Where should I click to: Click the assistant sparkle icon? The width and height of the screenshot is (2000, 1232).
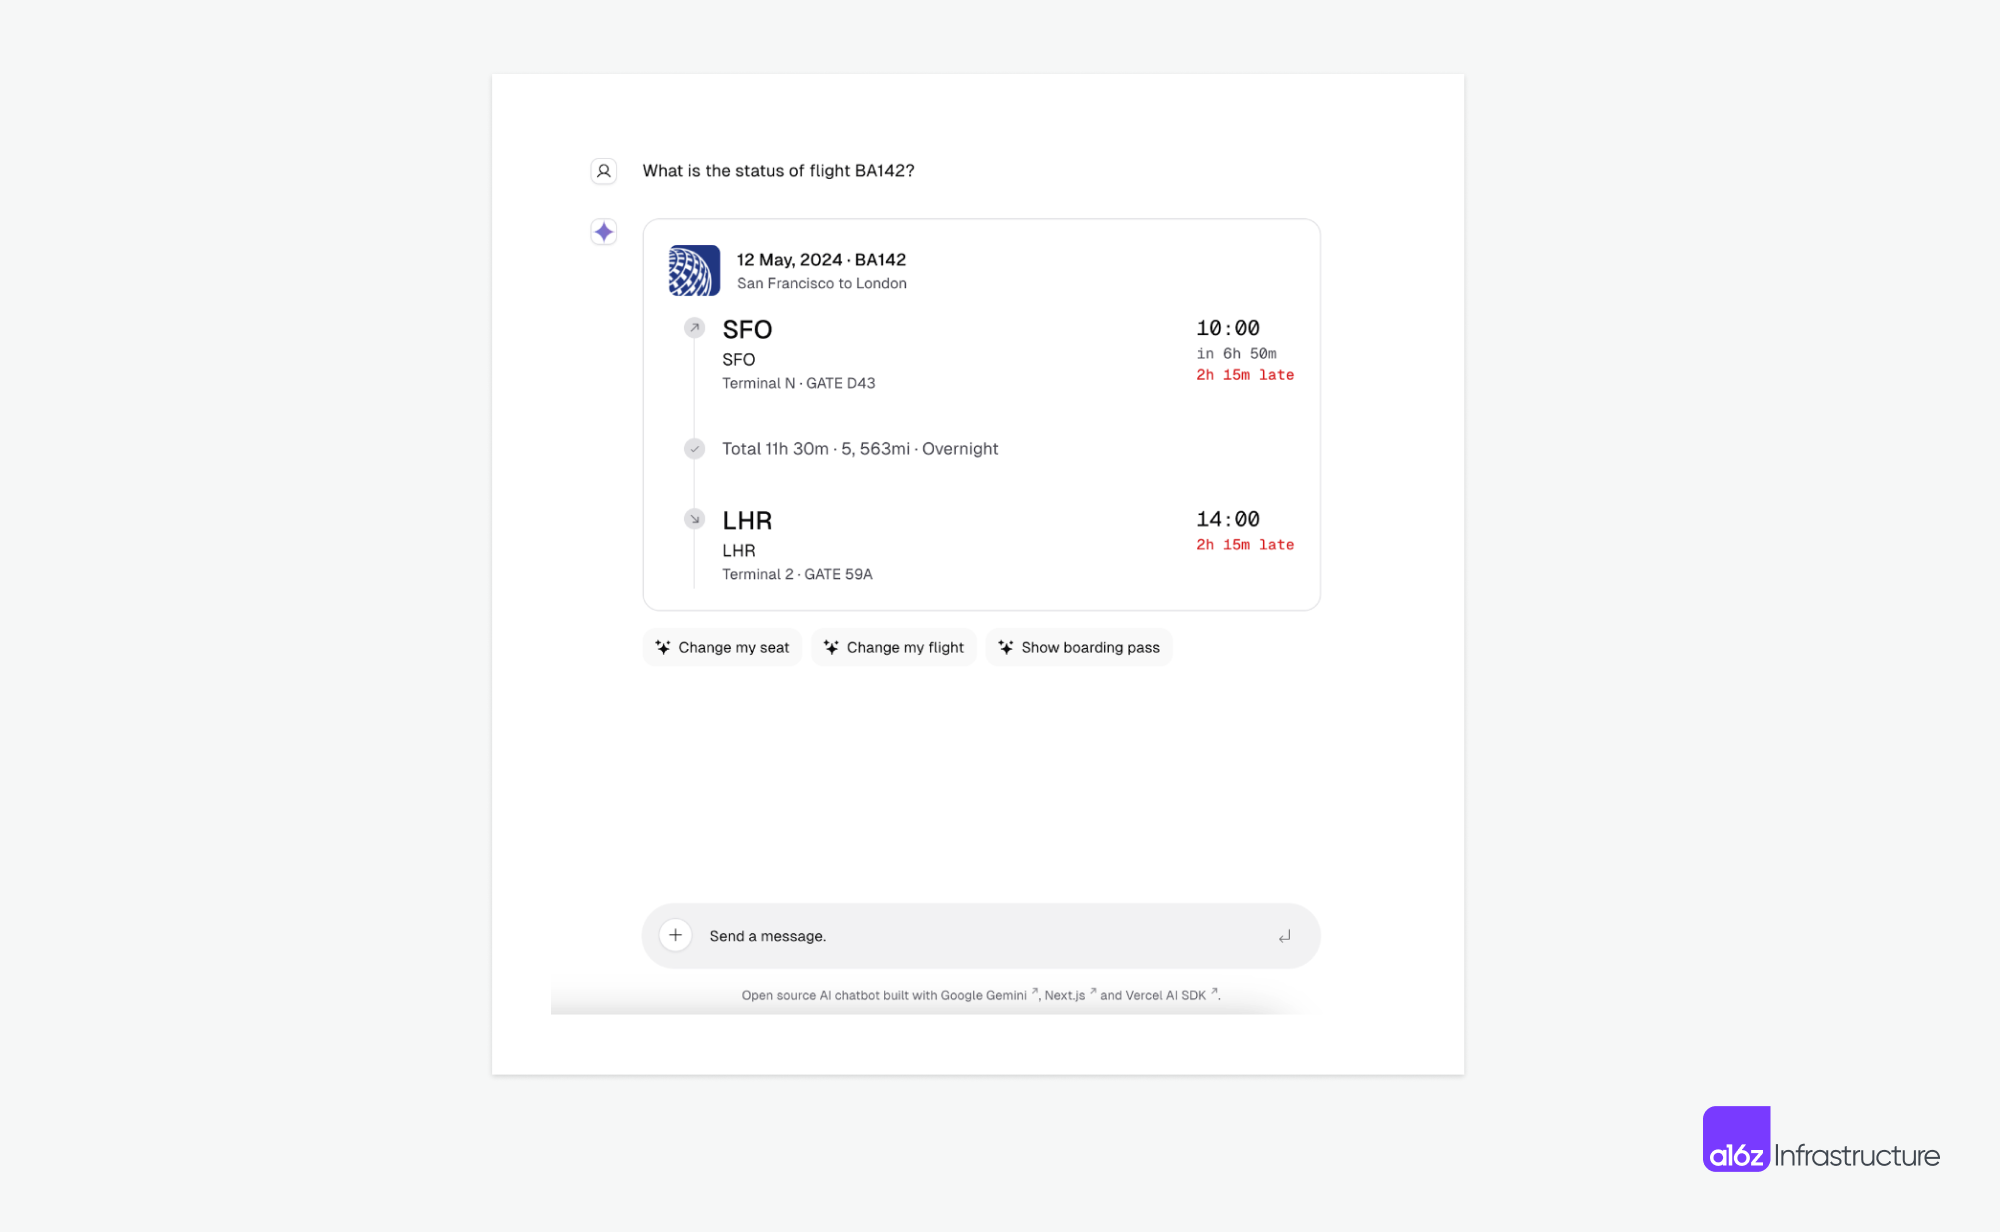coord(603,231)
